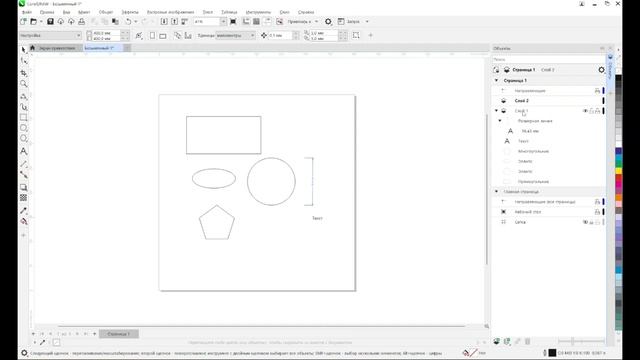Open the Объект menu
This screenshot has height=360, width=640.
tap(106, 12)
